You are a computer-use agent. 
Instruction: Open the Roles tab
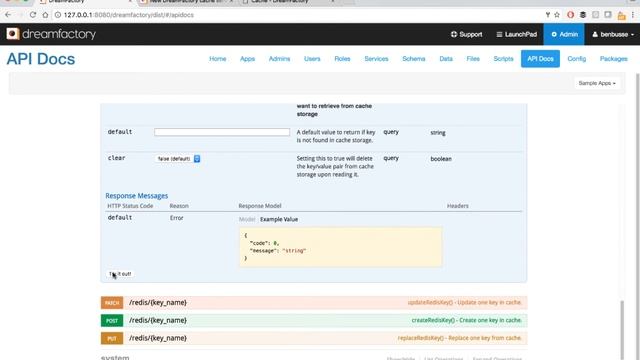click(342, 59)
